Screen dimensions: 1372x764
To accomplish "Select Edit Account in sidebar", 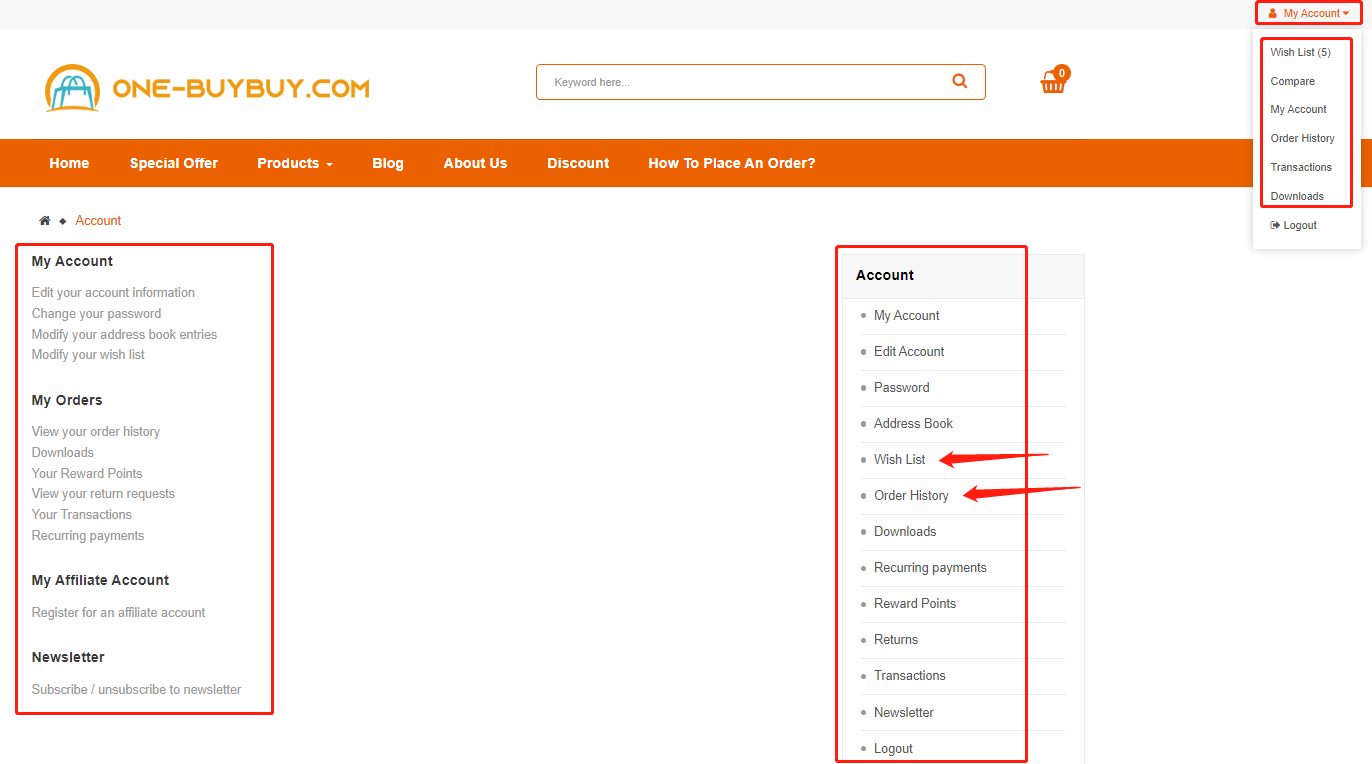I will pyautogui.click(x=909, y=352).
